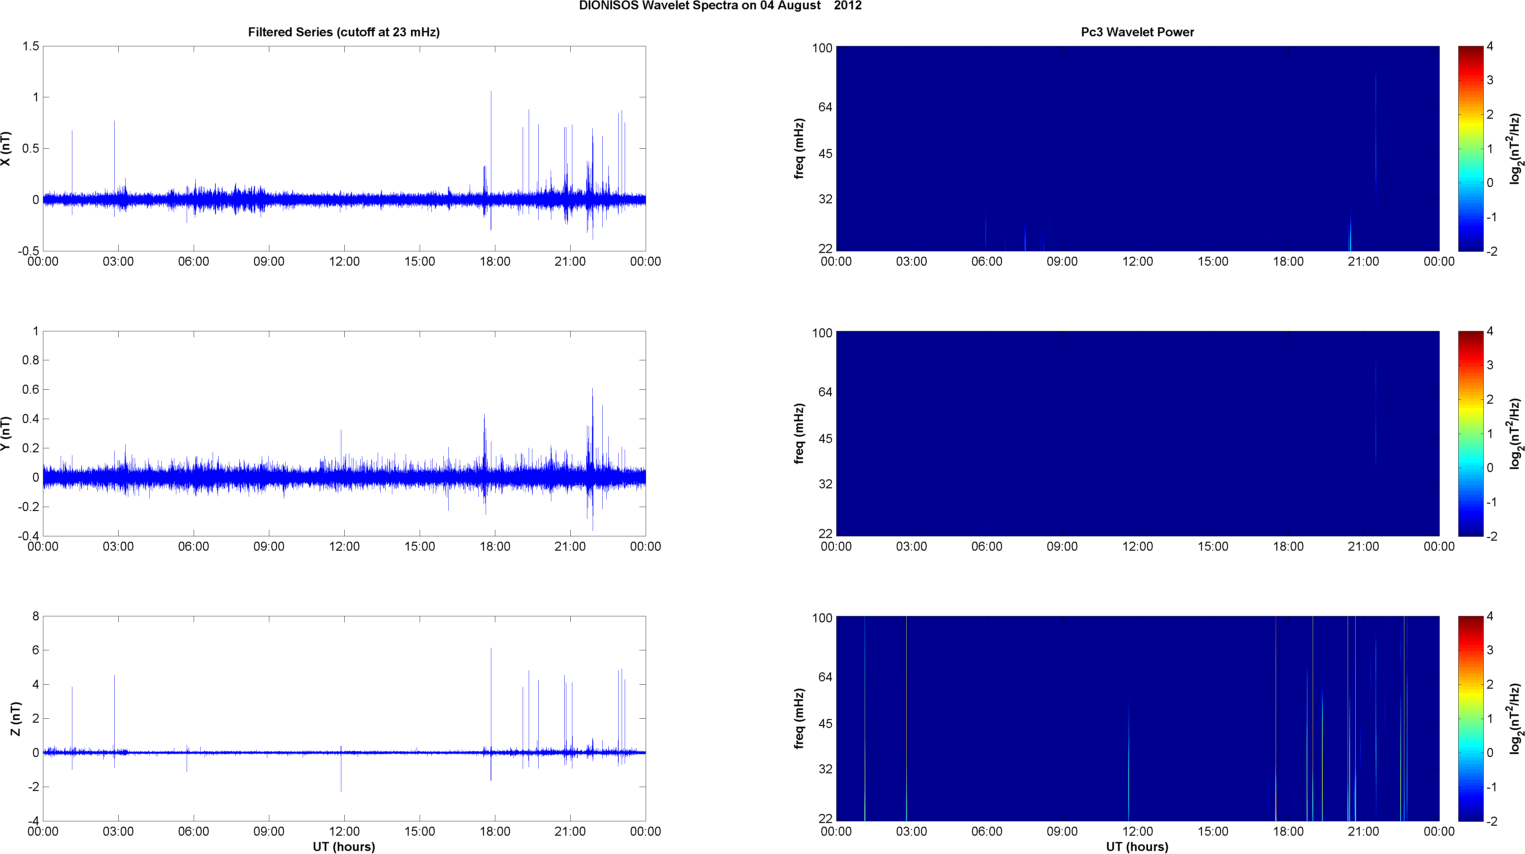Click the log2(nT²/Hz) label beside middle colorbar
The height and width of the screenshot is (854, 1525).
1516,433
